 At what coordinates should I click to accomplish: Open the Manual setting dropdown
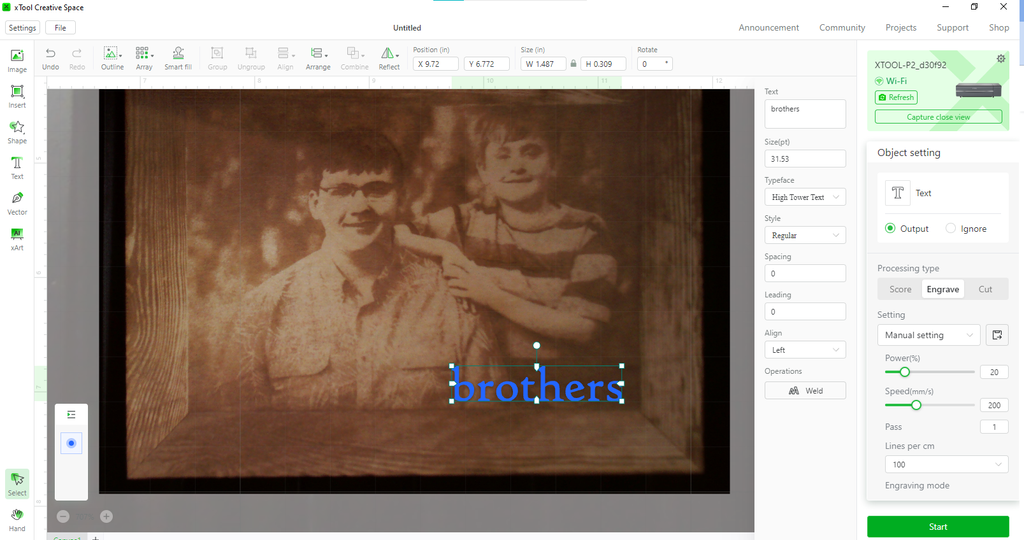pos(928,335)
